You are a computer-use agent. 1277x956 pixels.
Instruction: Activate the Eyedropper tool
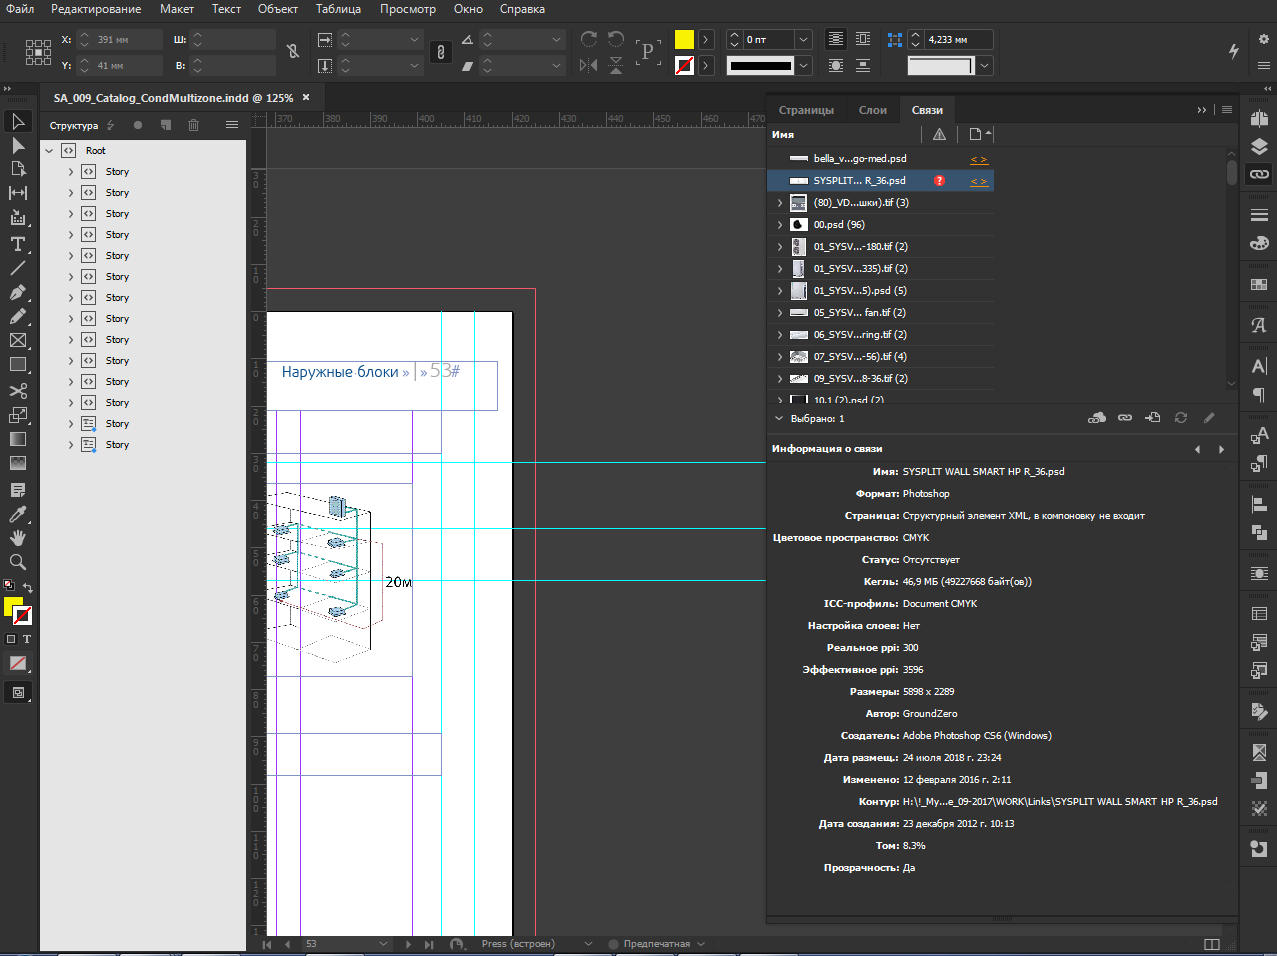[x=18, y=514]
